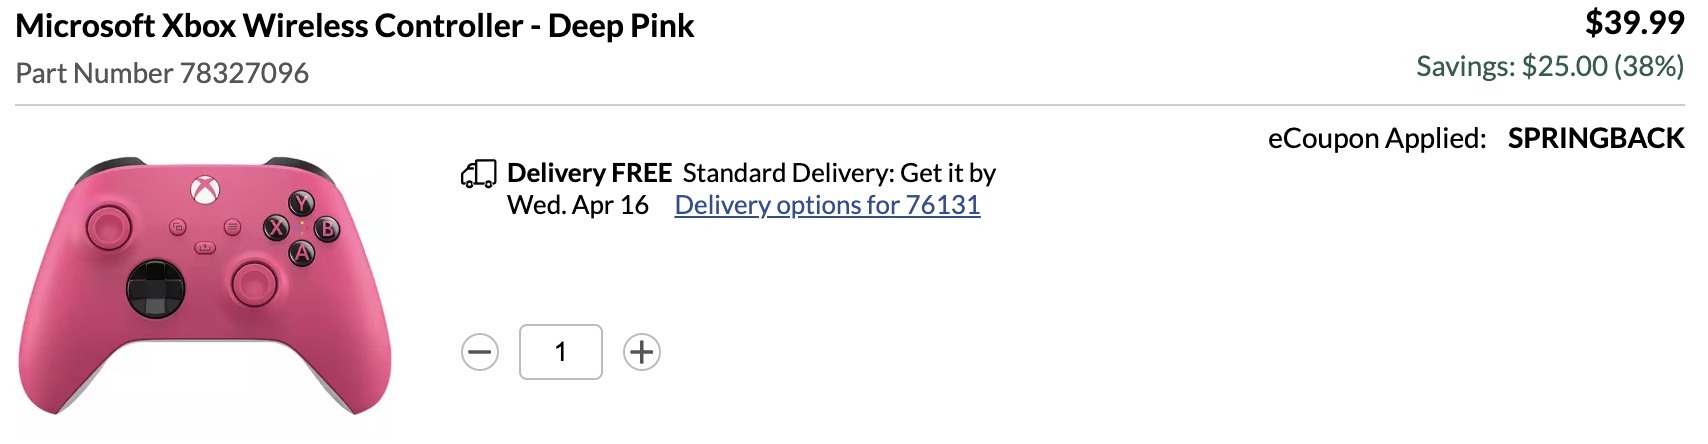The width and height of the screenshot is (1708, 444).
Task: Click the A button on the controller image
Action: [x=302, y=254]
